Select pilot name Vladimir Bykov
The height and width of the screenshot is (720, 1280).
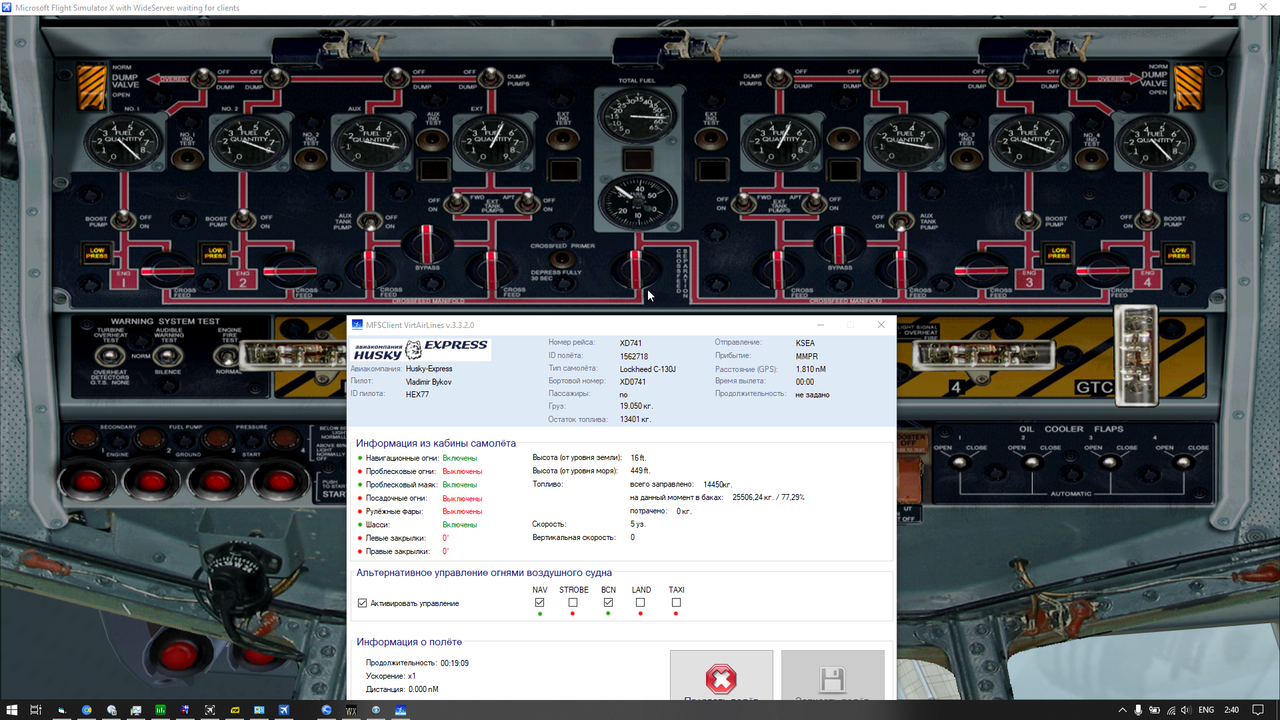(428, 382)
